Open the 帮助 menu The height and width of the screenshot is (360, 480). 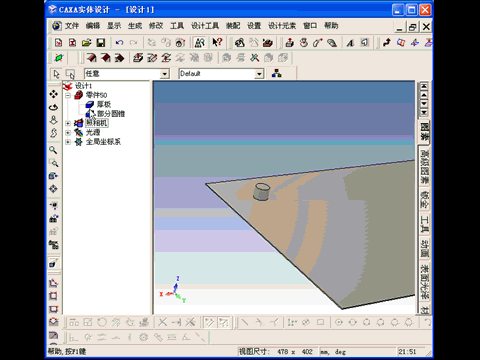point(331,26)
